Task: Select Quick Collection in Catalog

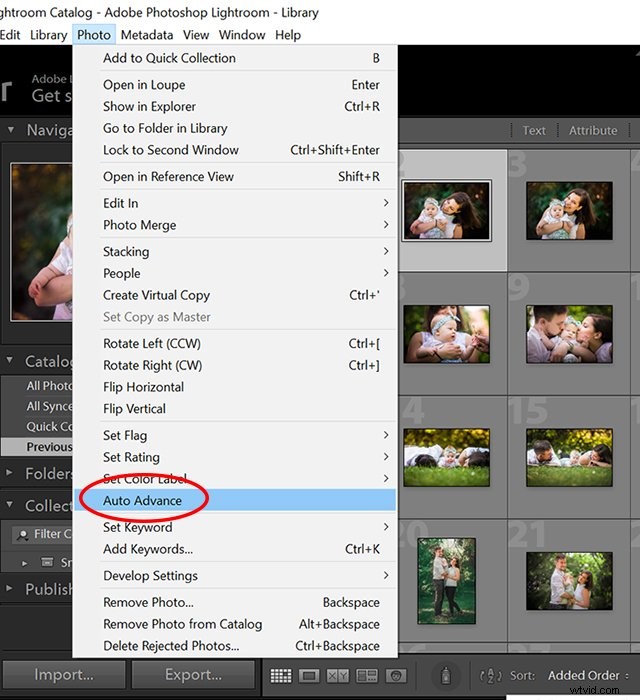Action: (37, 427)
